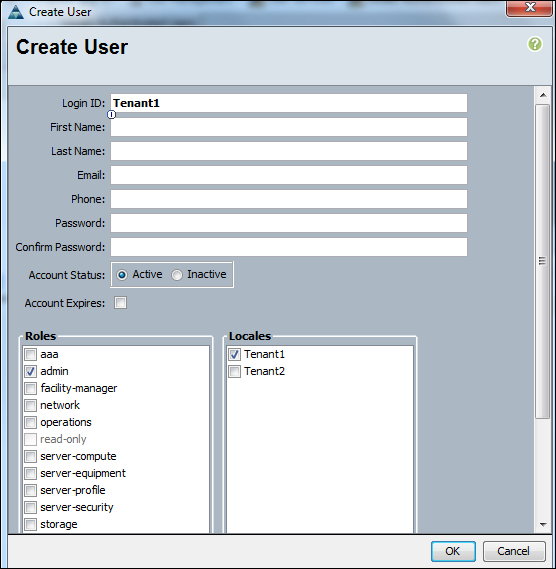Click the Cancel button
This screenshot has width=556, height=569.
point(514,551)
